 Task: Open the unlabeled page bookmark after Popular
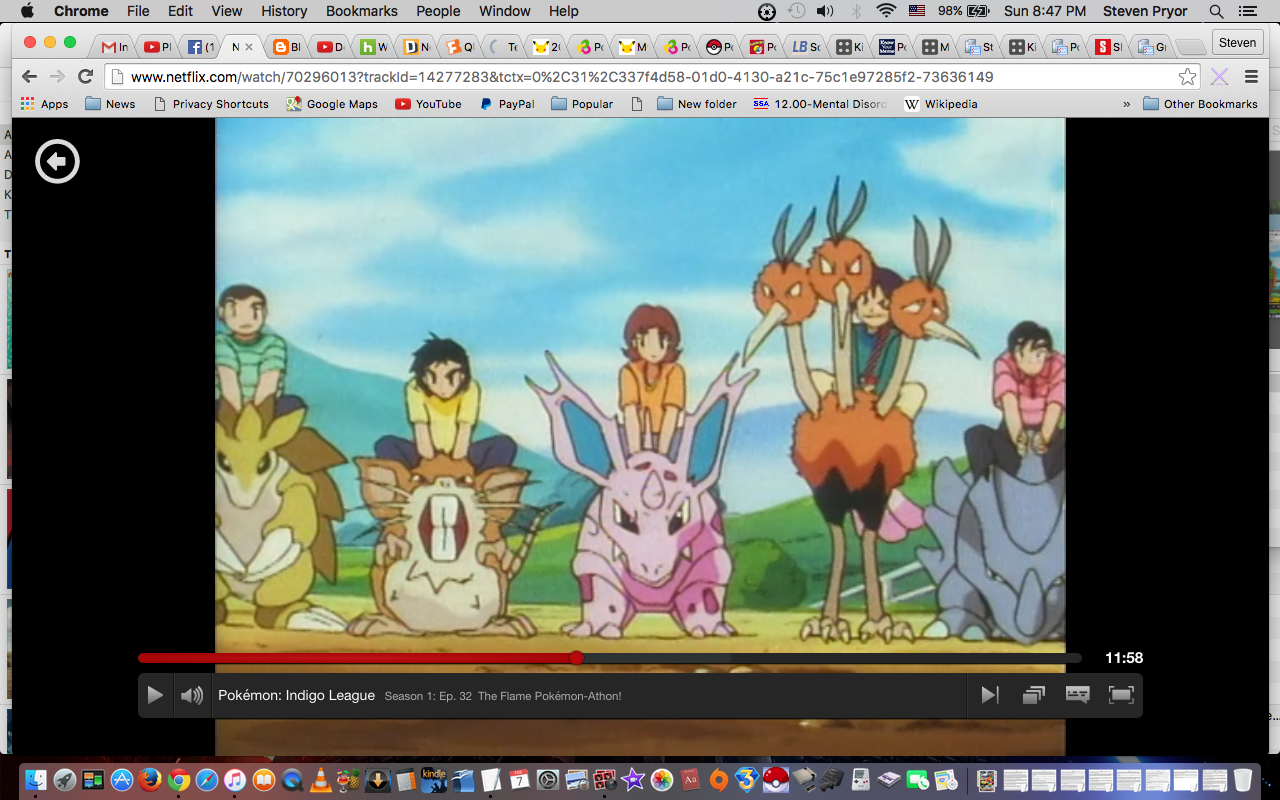click(x=637, y=104)
